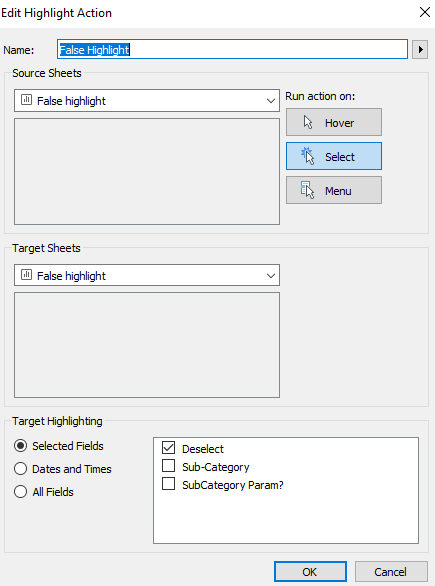Image resolution: width=435 pixels, height=586 pixels.
Task: Click inside the Name text field
Action: [232, 49]
